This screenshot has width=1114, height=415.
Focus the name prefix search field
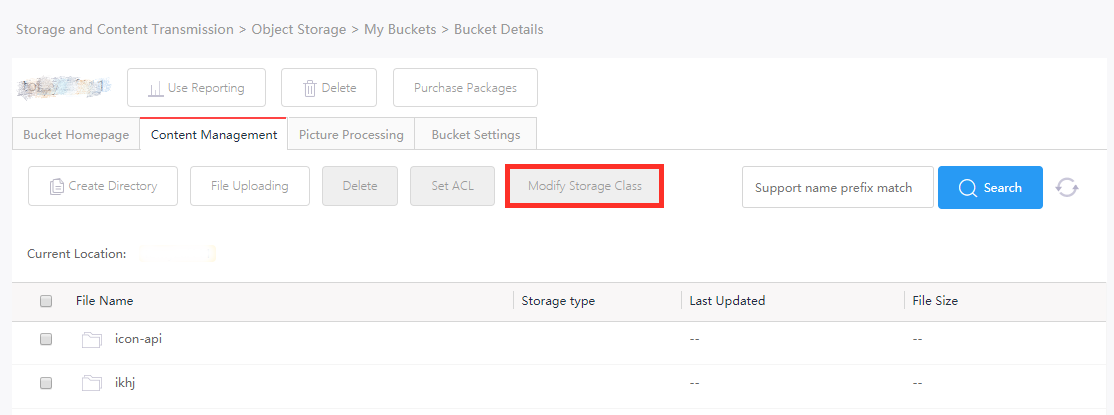pos(838,188)
